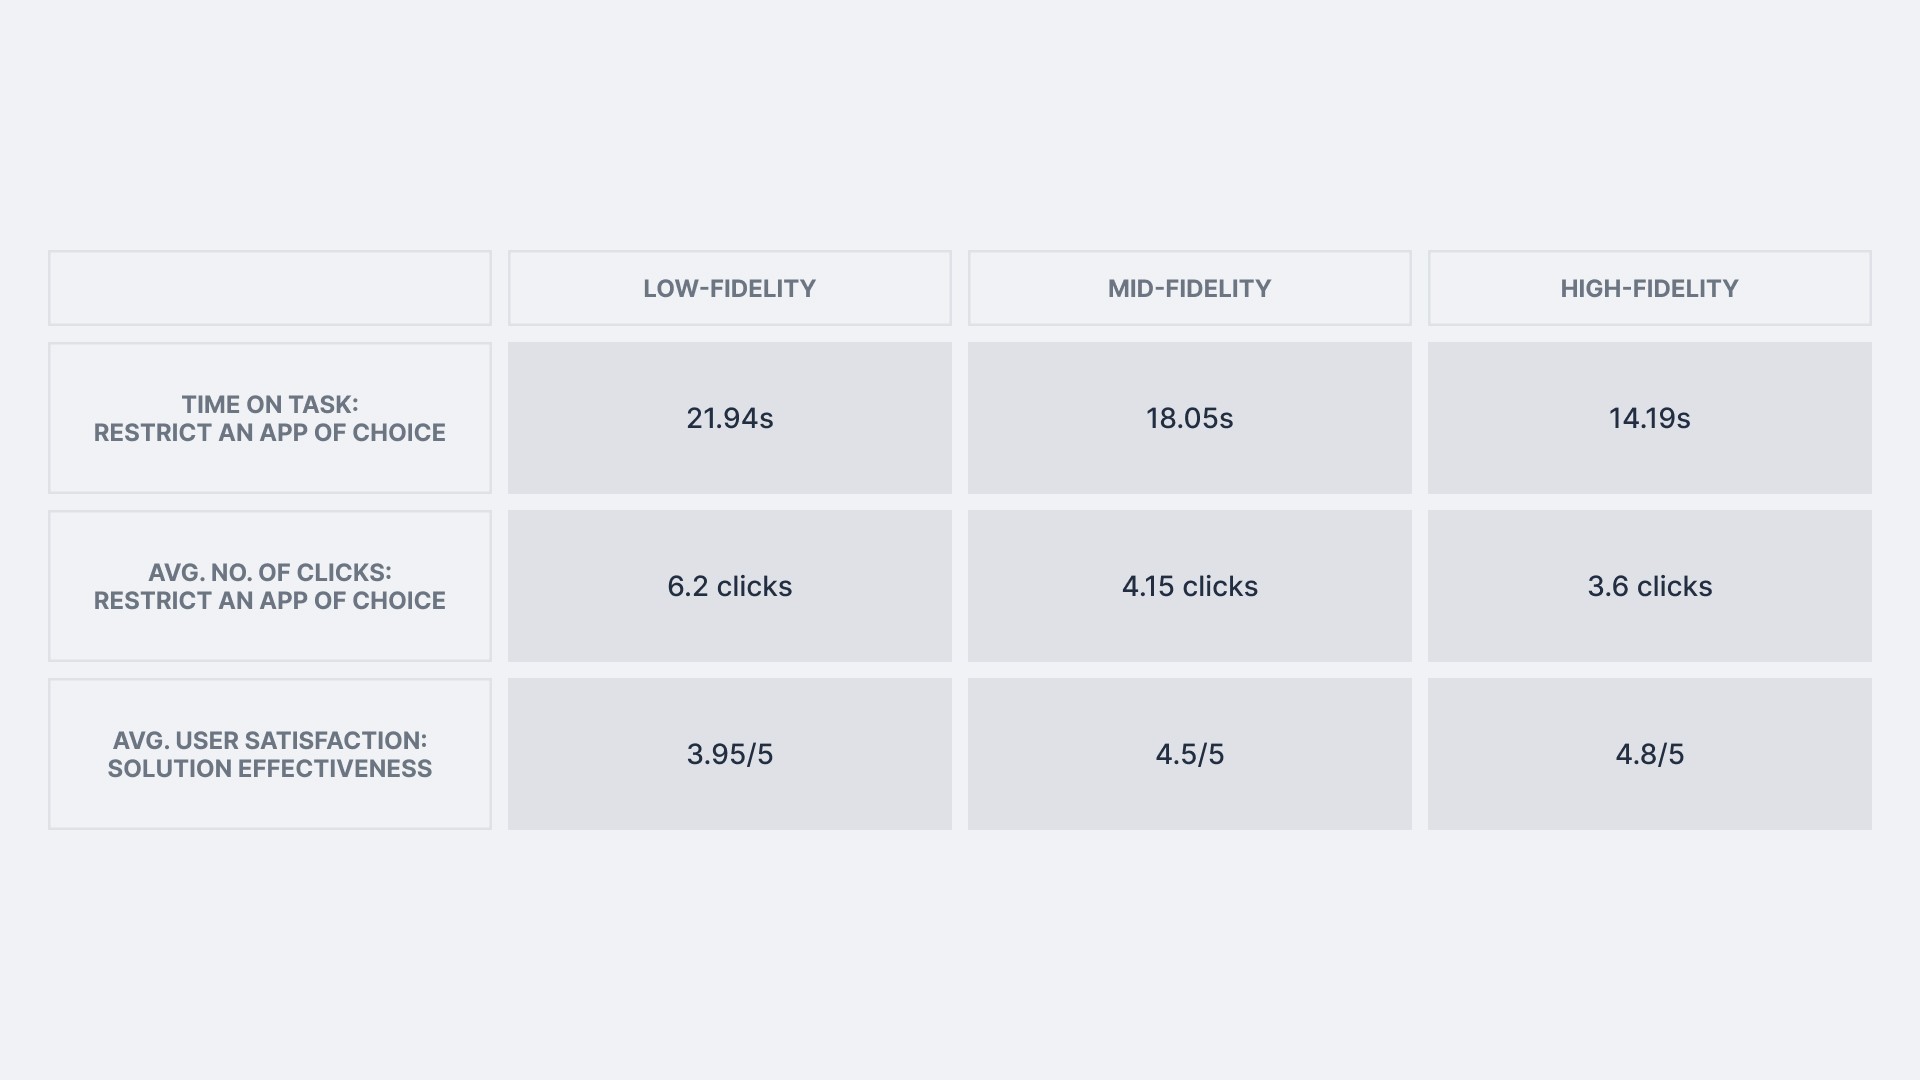Click the 21.94s cell

coord(730,418)
